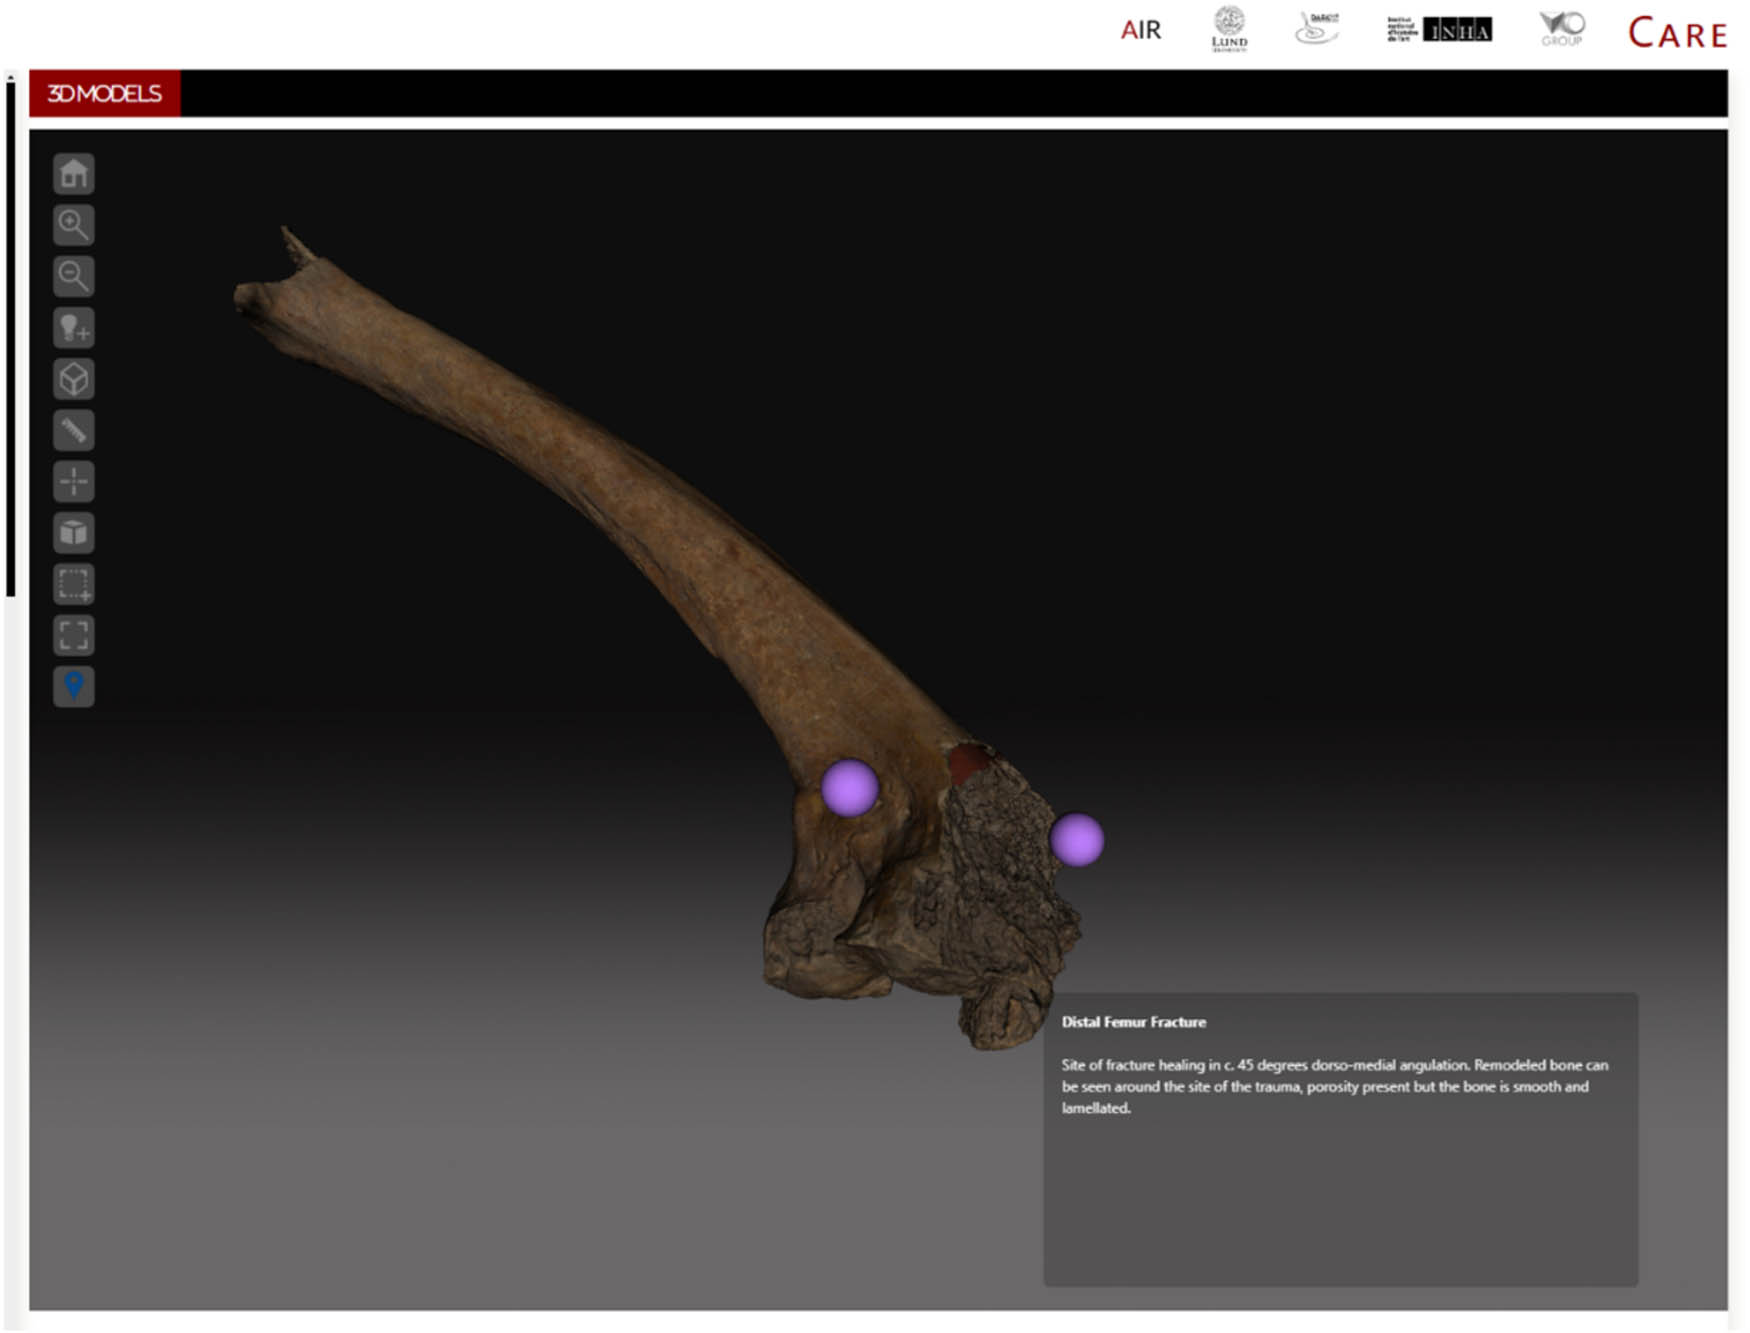Open the AIR logo link

1140,31
